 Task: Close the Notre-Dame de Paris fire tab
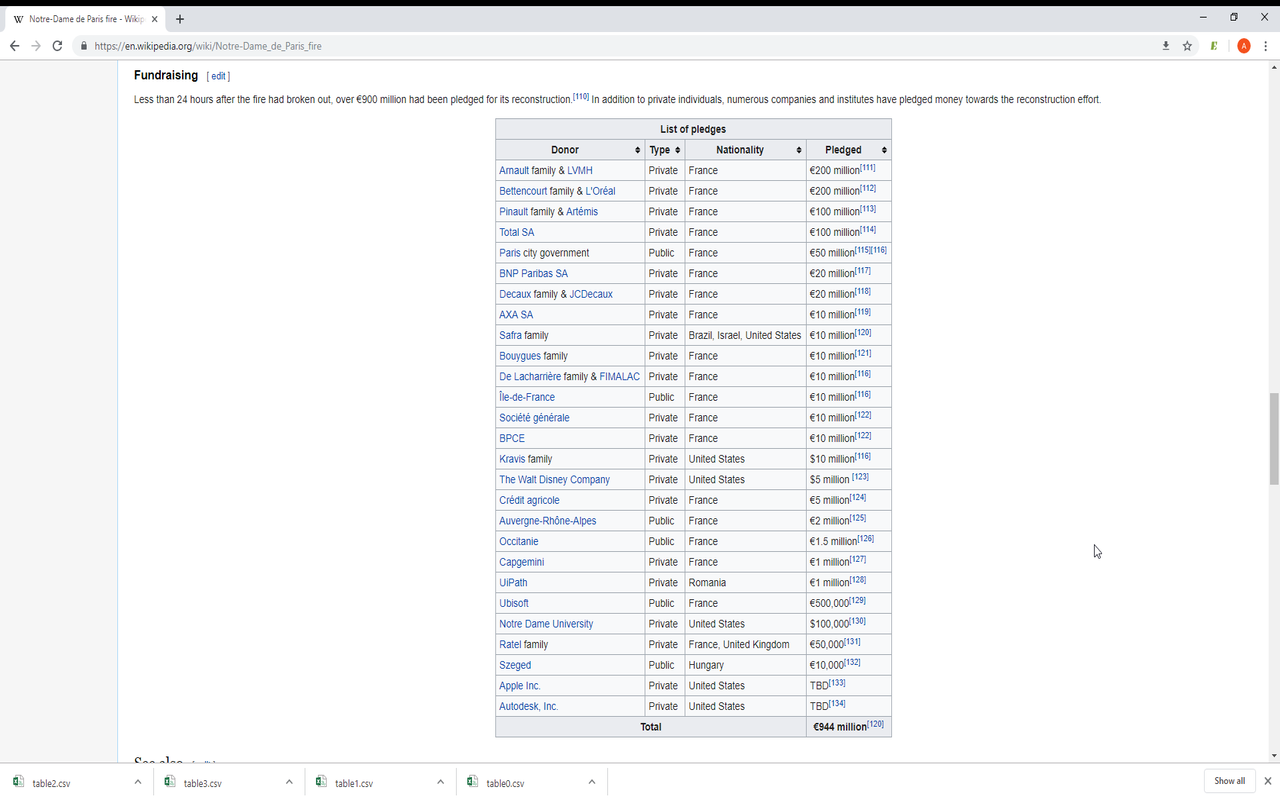155,19
